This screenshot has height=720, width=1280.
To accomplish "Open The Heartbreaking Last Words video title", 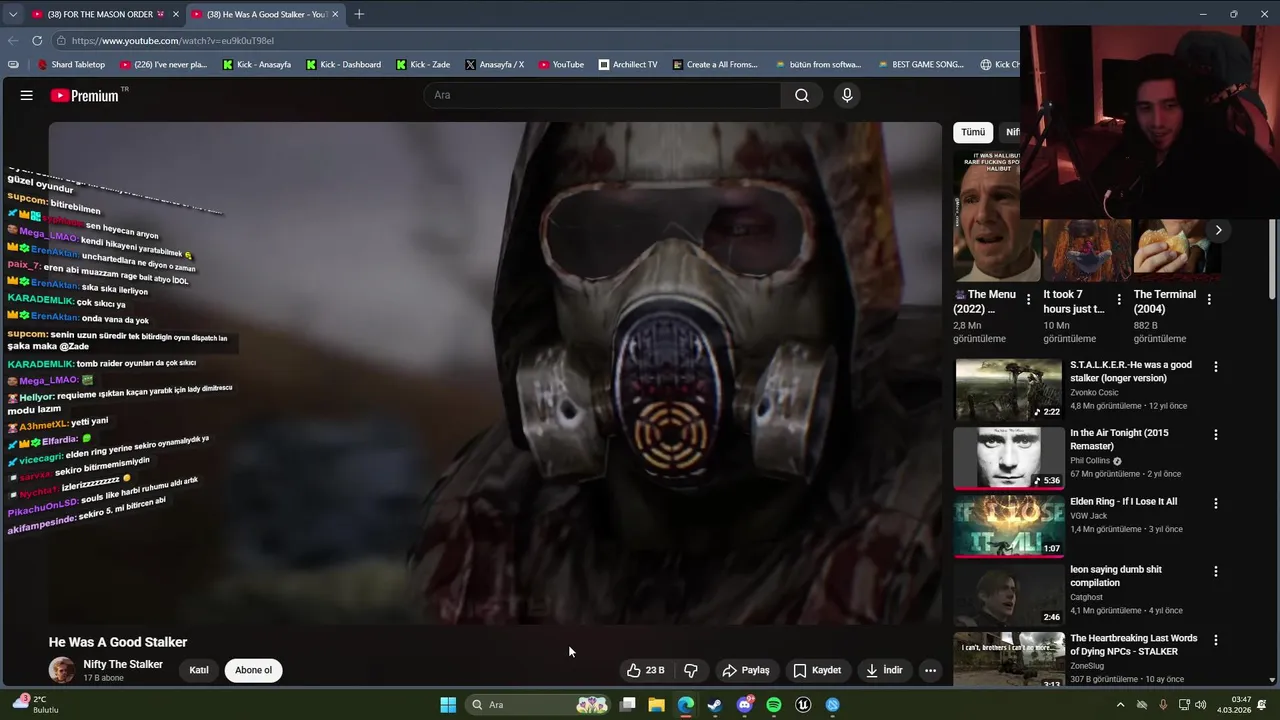I will [x=1133, y=645].
